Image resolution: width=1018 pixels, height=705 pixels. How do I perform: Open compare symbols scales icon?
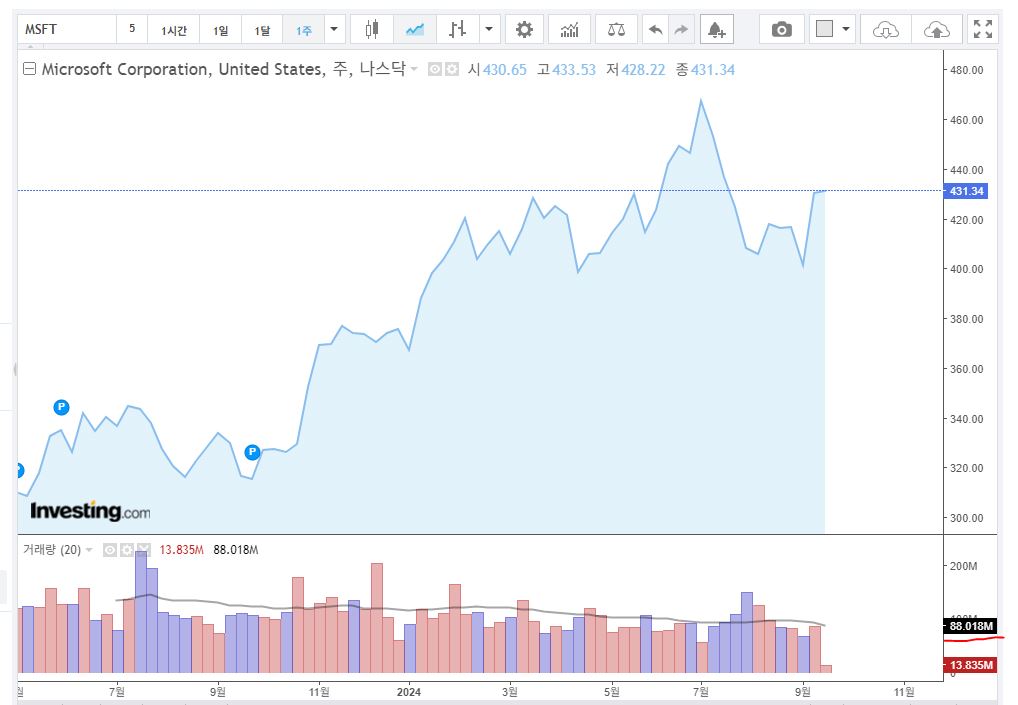[616, 29]
